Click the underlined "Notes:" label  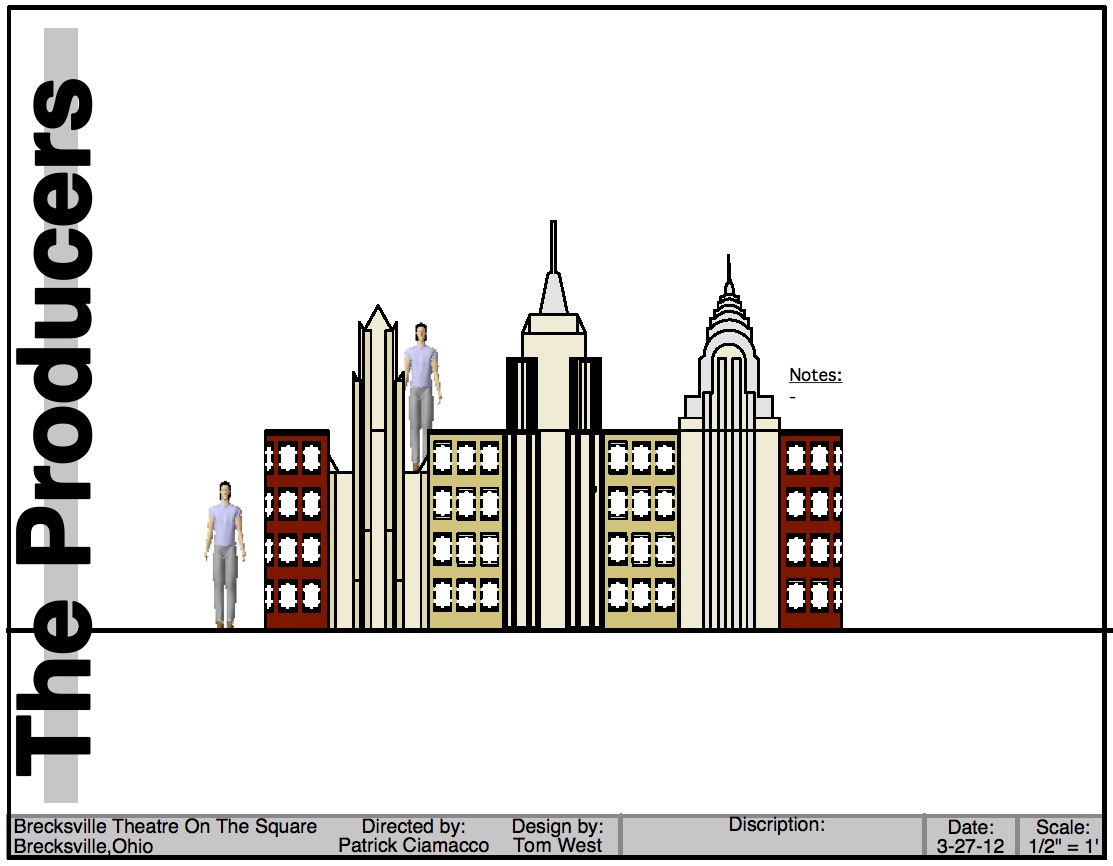point(815,376)
